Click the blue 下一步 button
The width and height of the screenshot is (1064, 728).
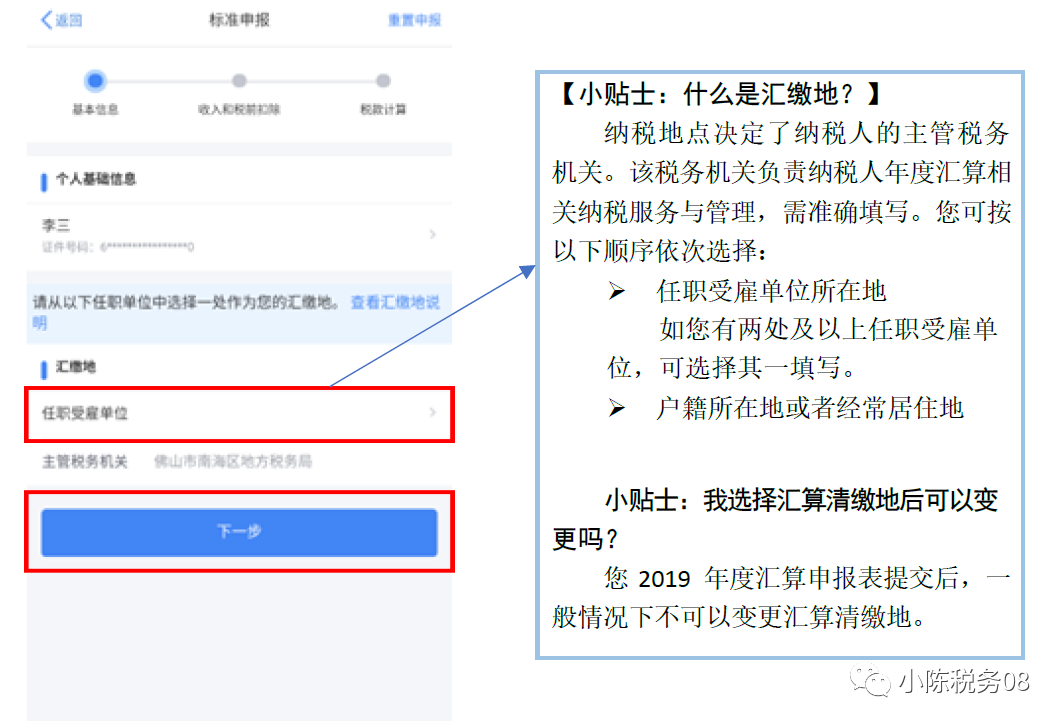point(239,533)
